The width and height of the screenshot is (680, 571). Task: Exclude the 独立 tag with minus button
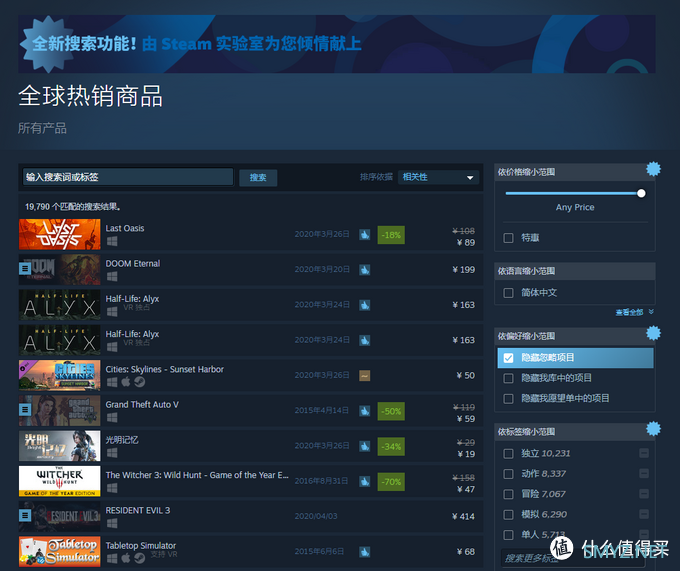pyautogui.click(x=644, y=454)
